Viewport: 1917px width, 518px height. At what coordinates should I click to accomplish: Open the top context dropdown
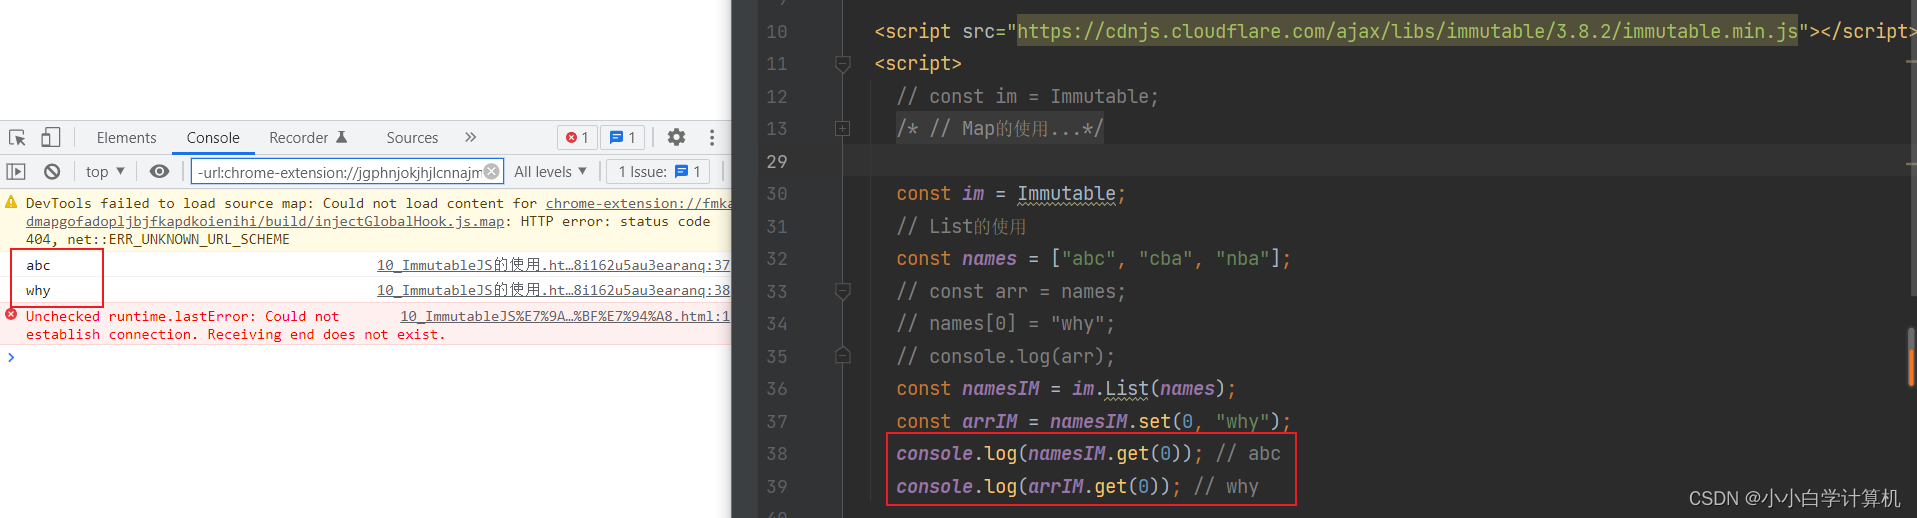(105, 172)
